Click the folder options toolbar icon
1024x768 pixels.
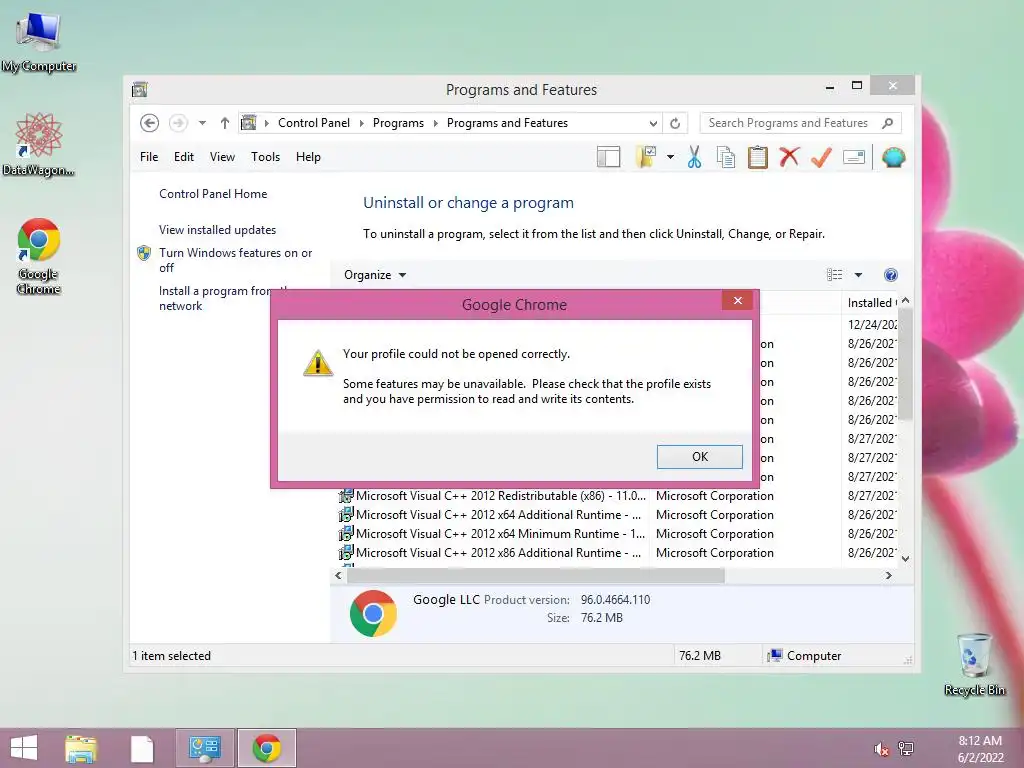(x=646, y=157)
